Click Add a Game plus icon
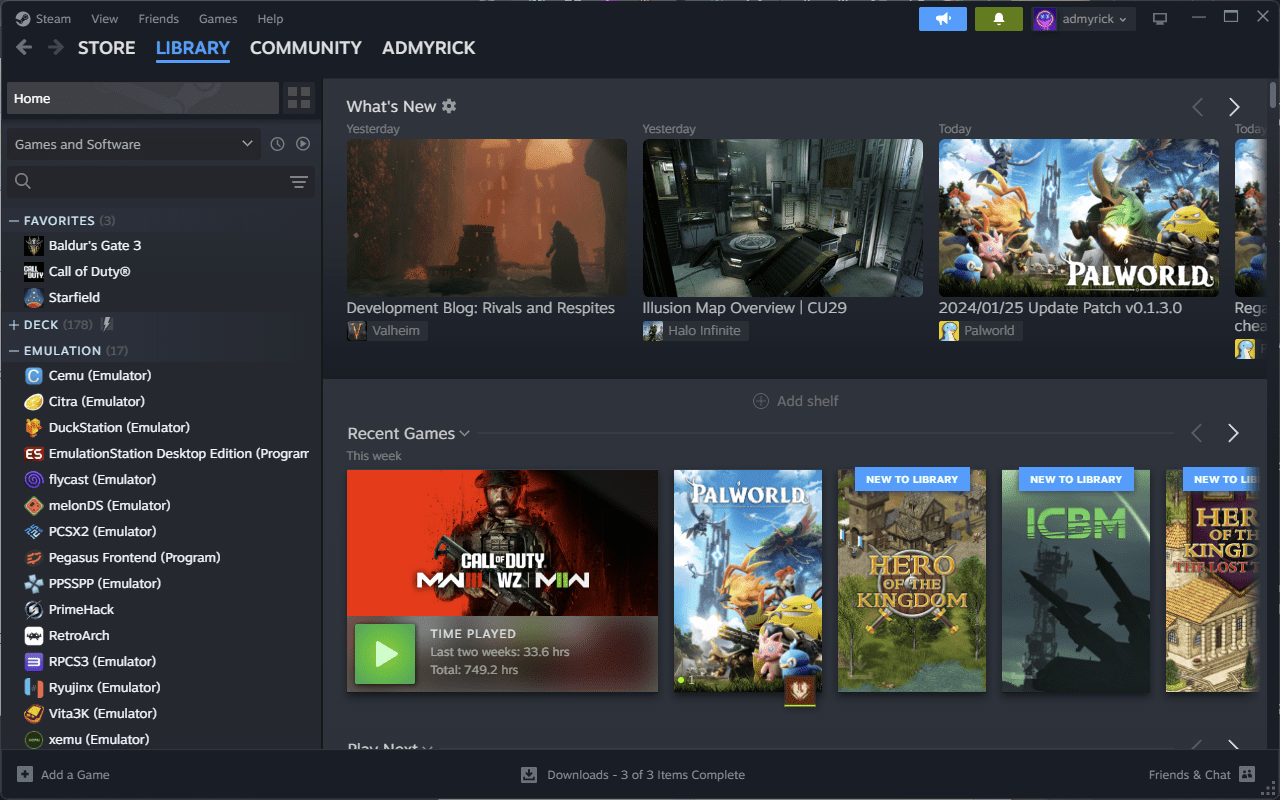This screenshot has width=1280, height=800. coord(25,774)
